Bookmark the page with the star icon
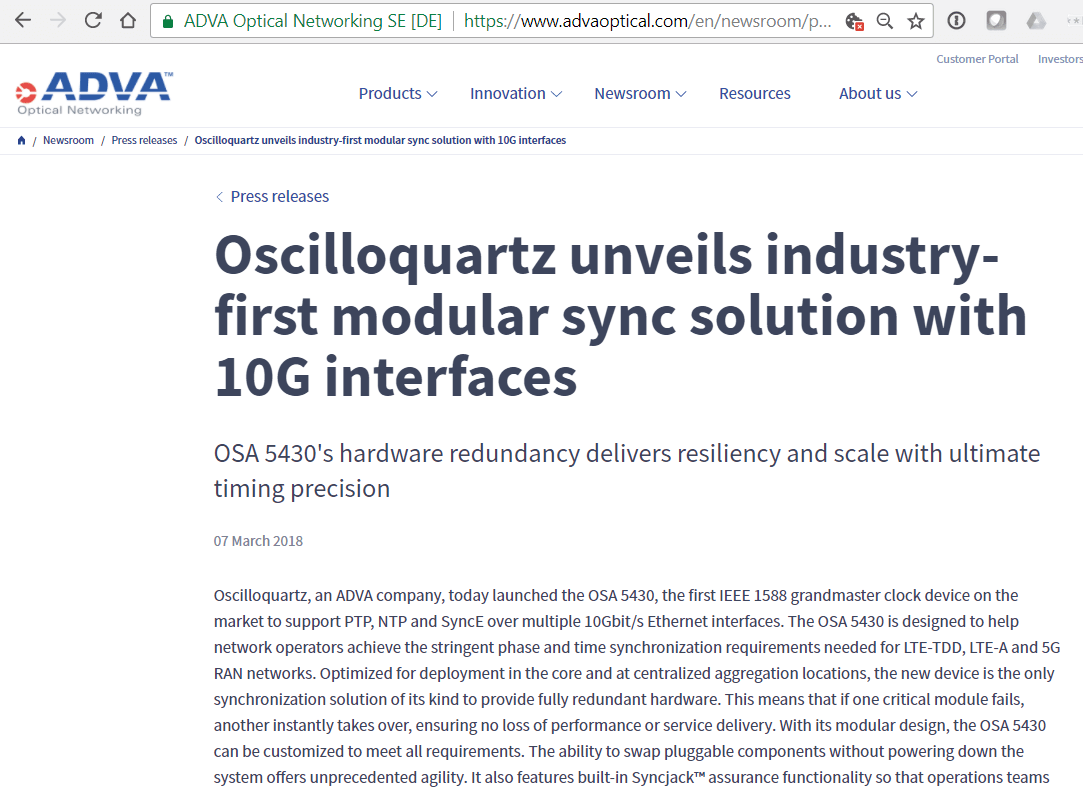1083x790 pixels. coord(915,20)
